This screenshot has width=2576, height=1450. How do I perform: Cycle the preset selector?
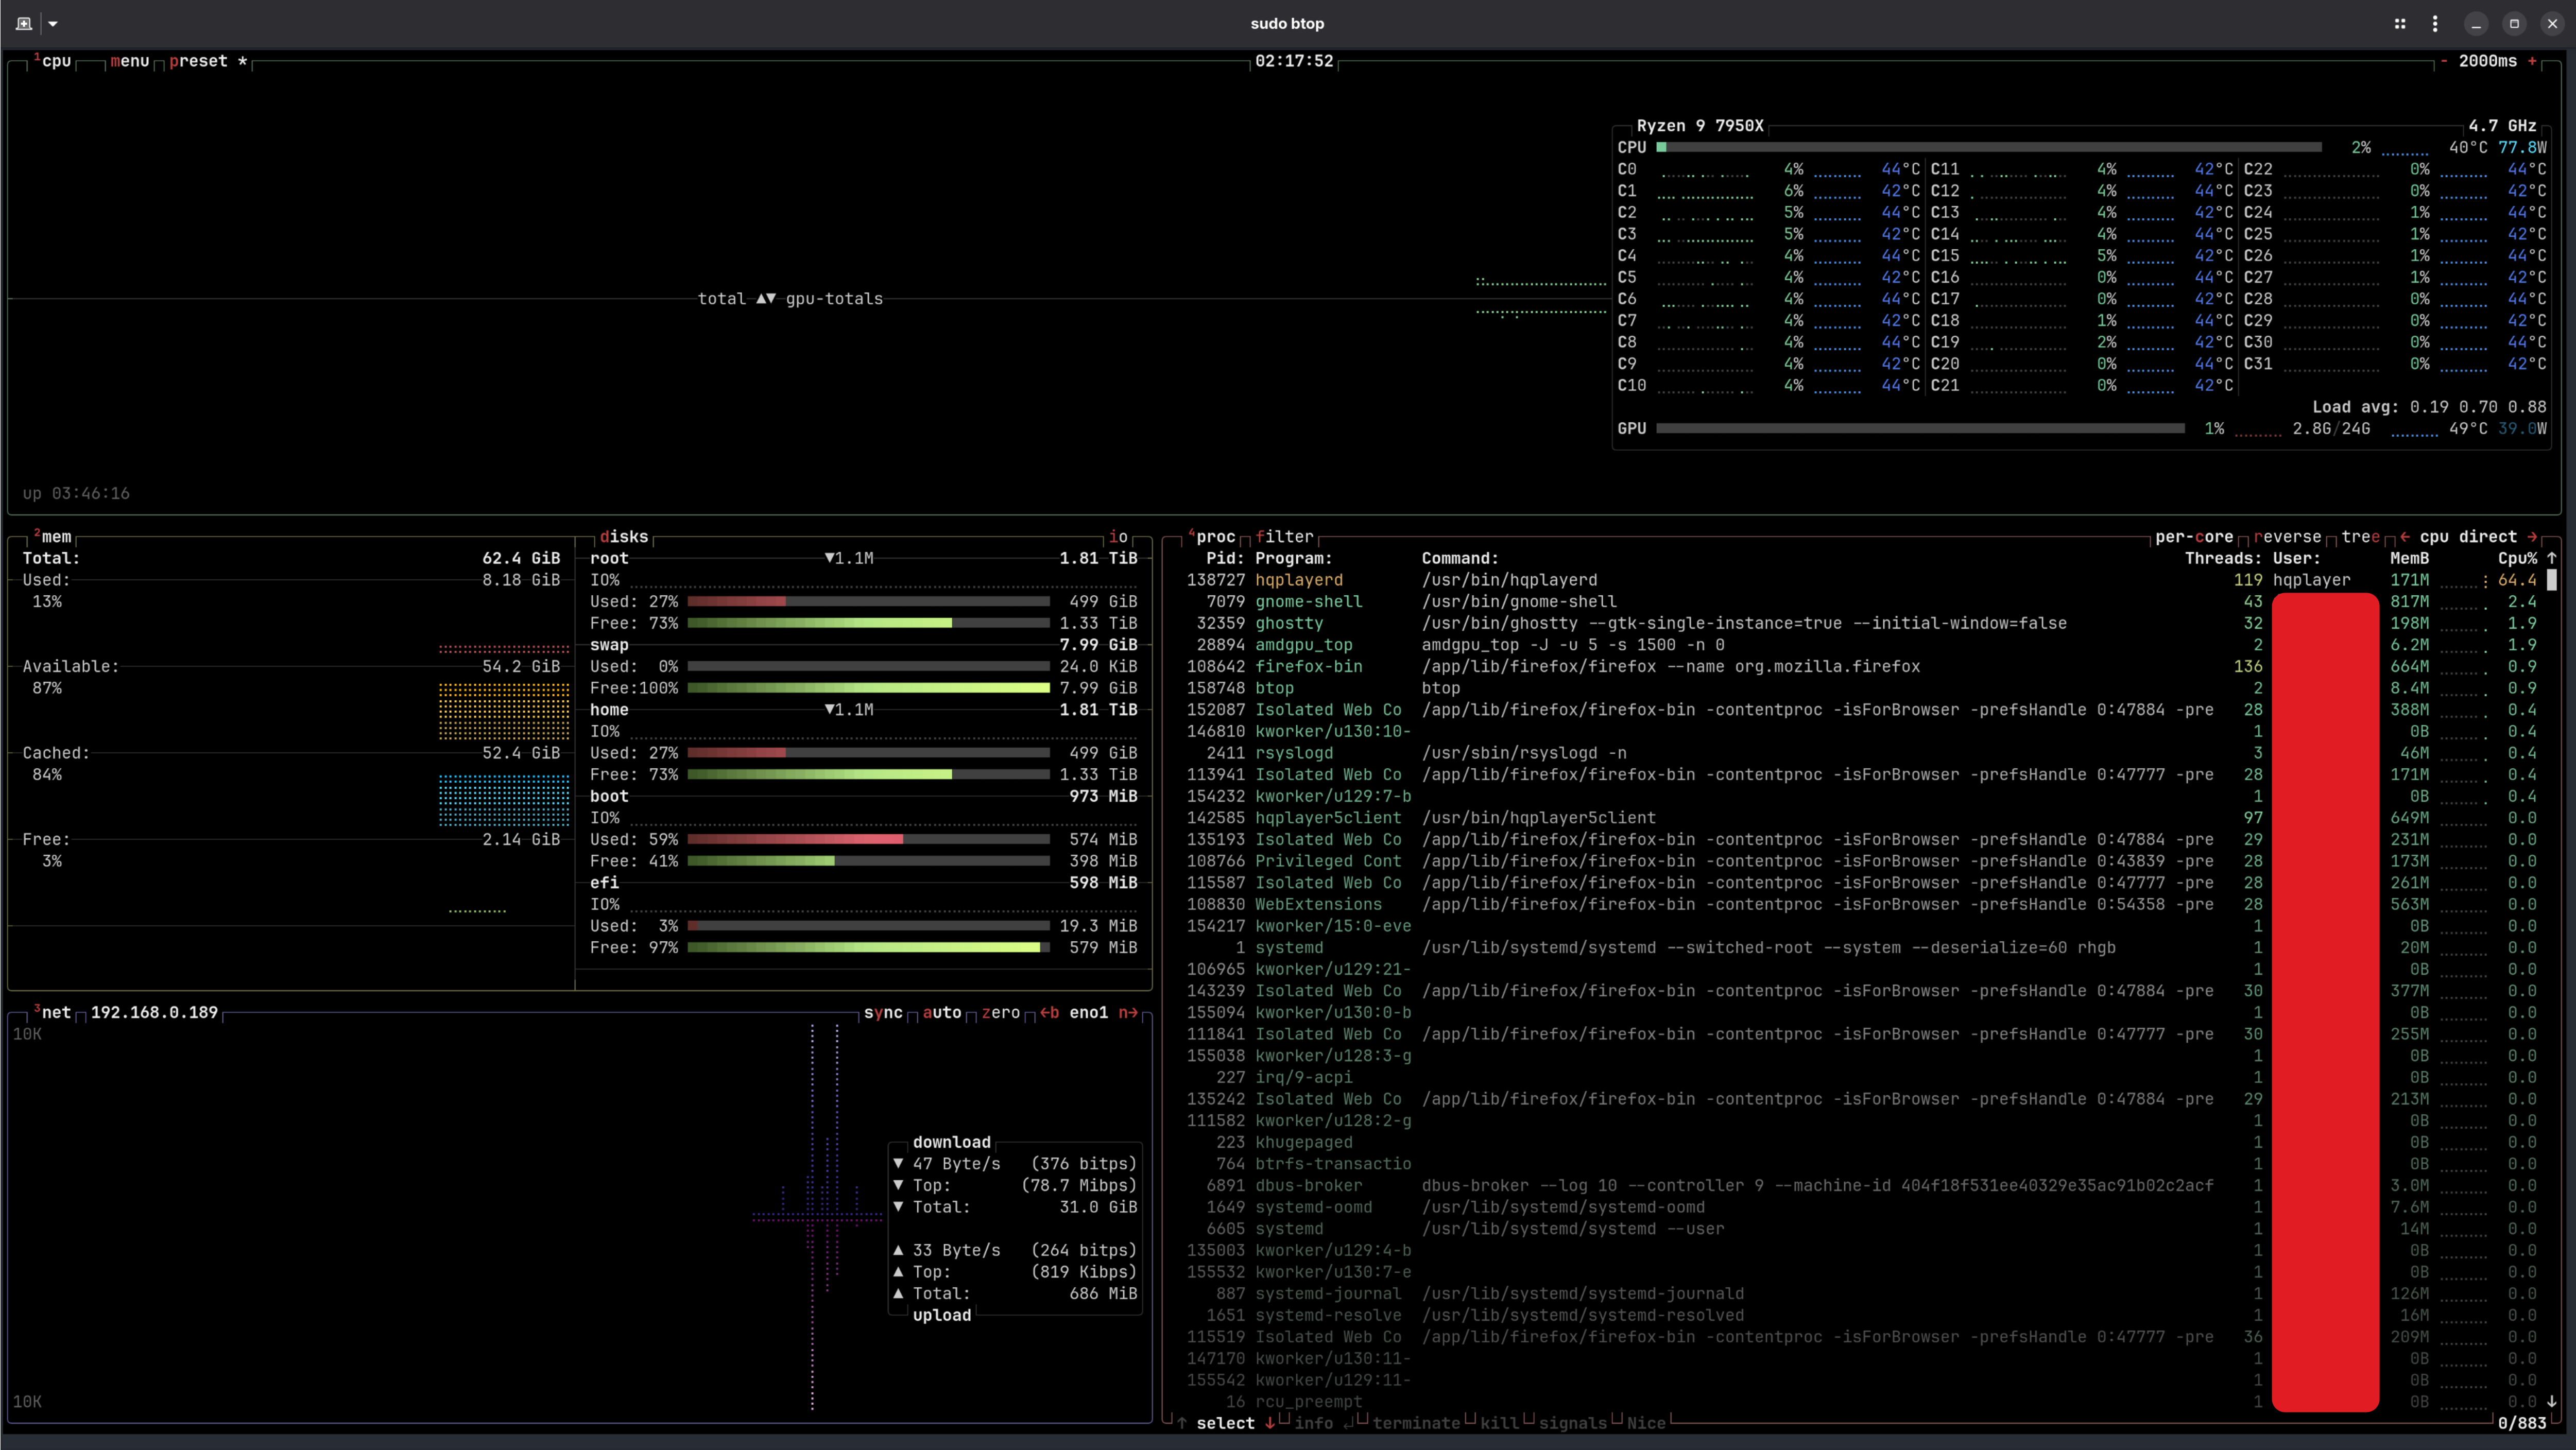(198, 61)
